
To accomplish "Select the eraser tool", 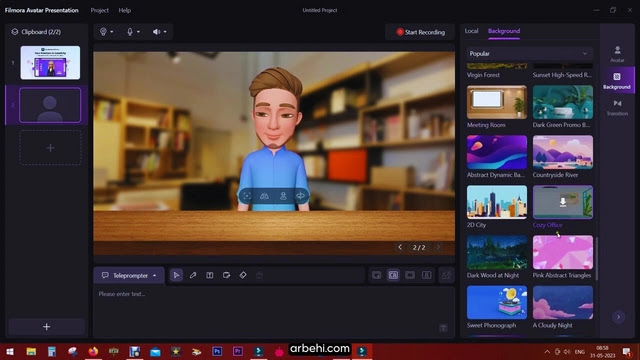I will tap(243, 275).
